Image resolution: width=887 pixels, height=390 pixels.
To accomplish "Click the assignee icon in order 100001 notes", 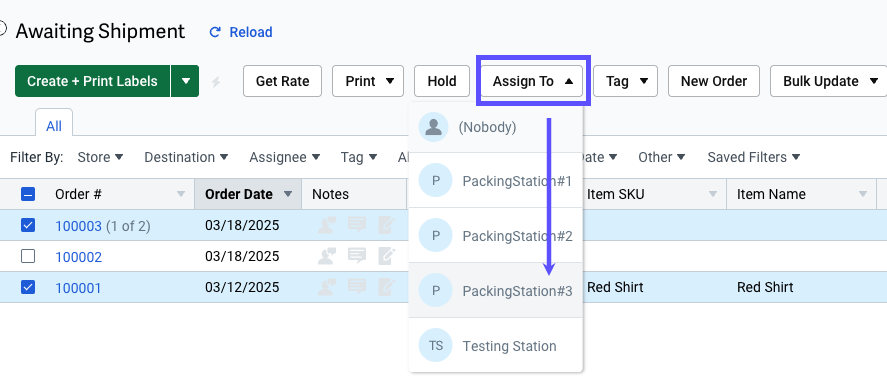I will [x=326, y=287].
